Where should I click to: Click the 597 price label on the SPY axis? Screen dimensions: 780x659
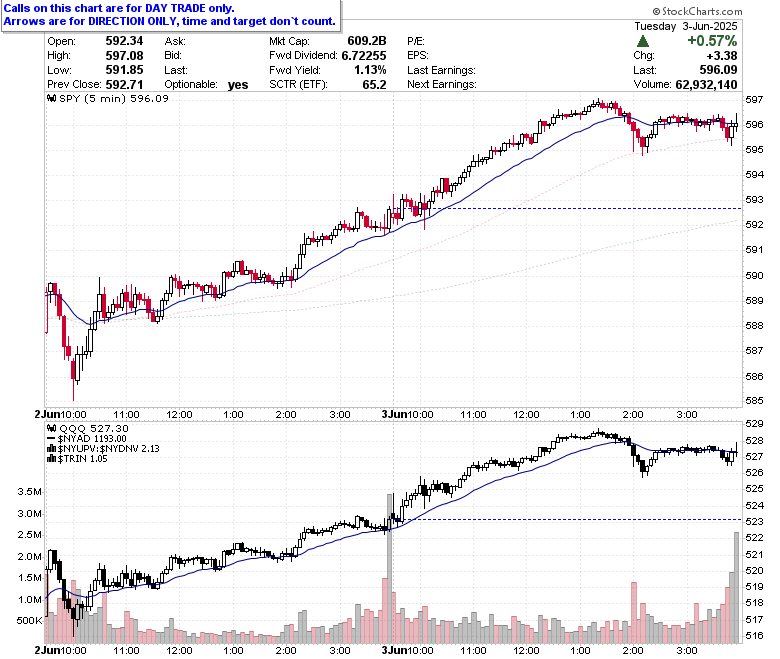point(754,100)
